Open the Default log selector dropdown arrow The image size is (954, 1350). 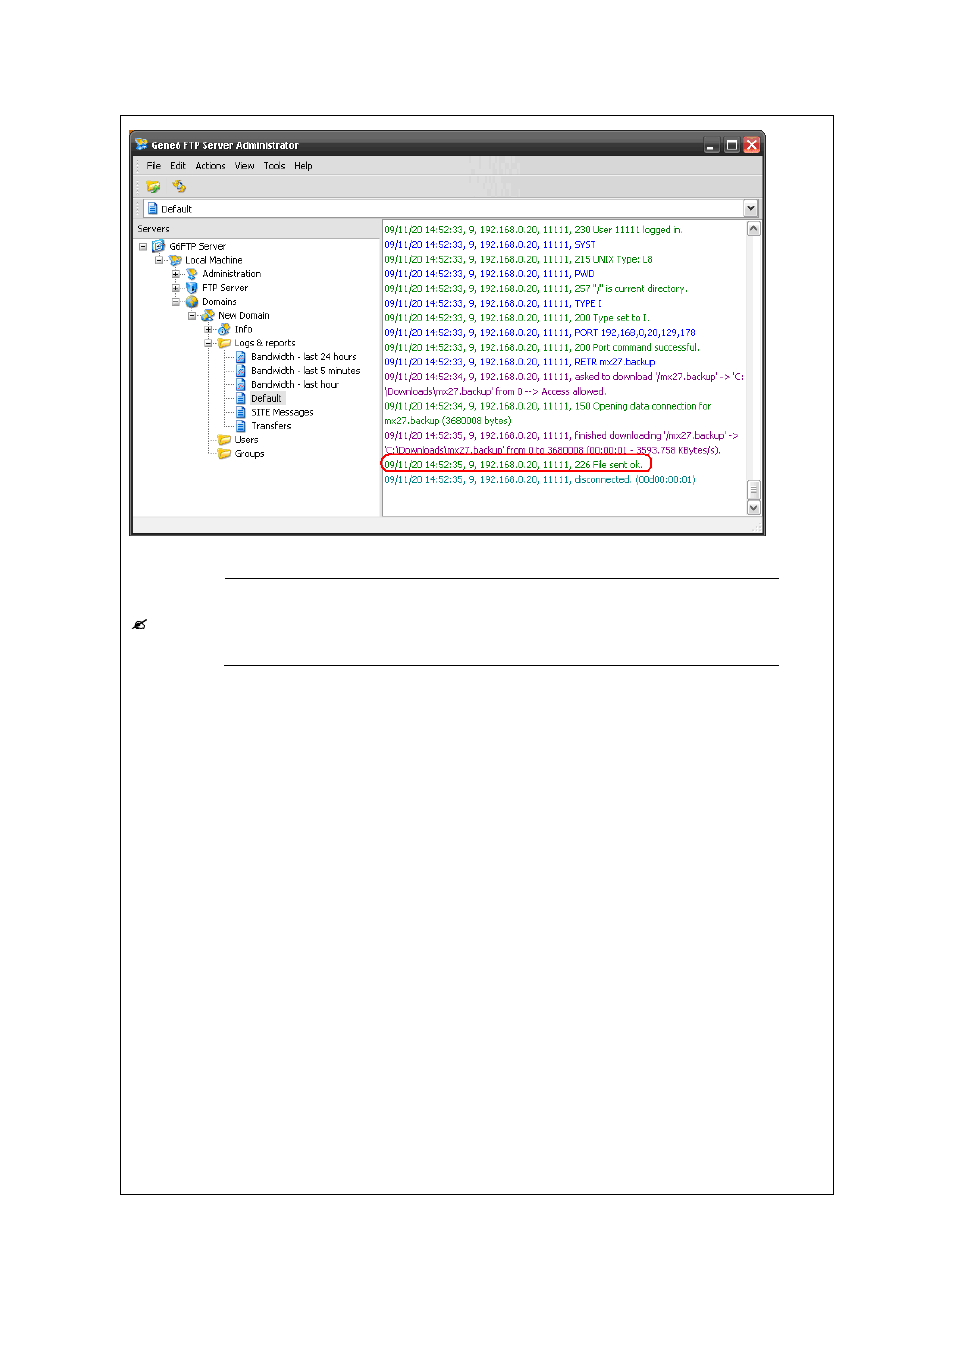(751, 209)
